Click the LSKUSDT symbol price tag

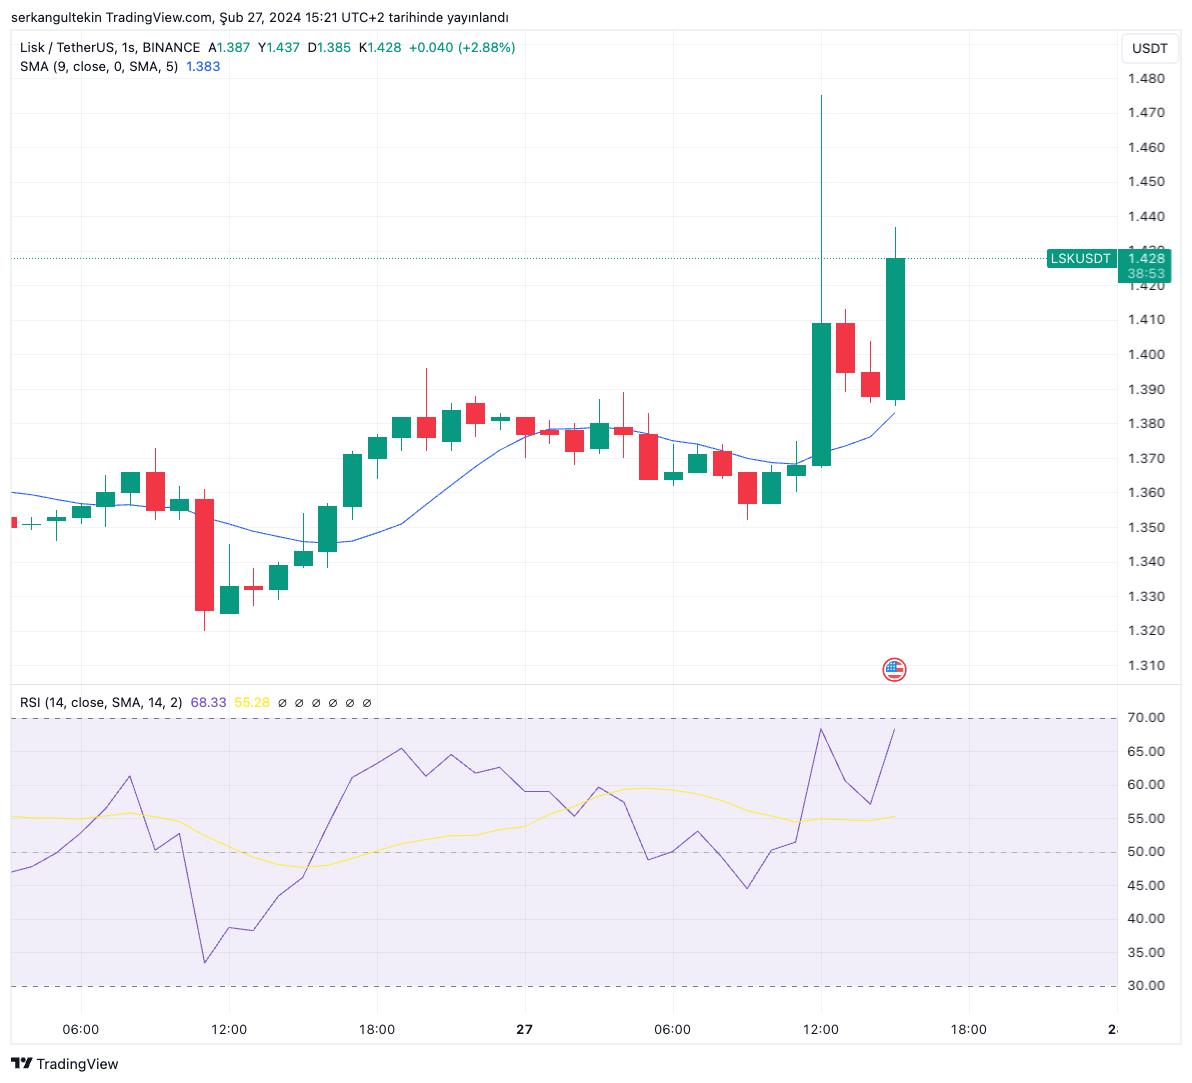click(x=1080, y=259)
